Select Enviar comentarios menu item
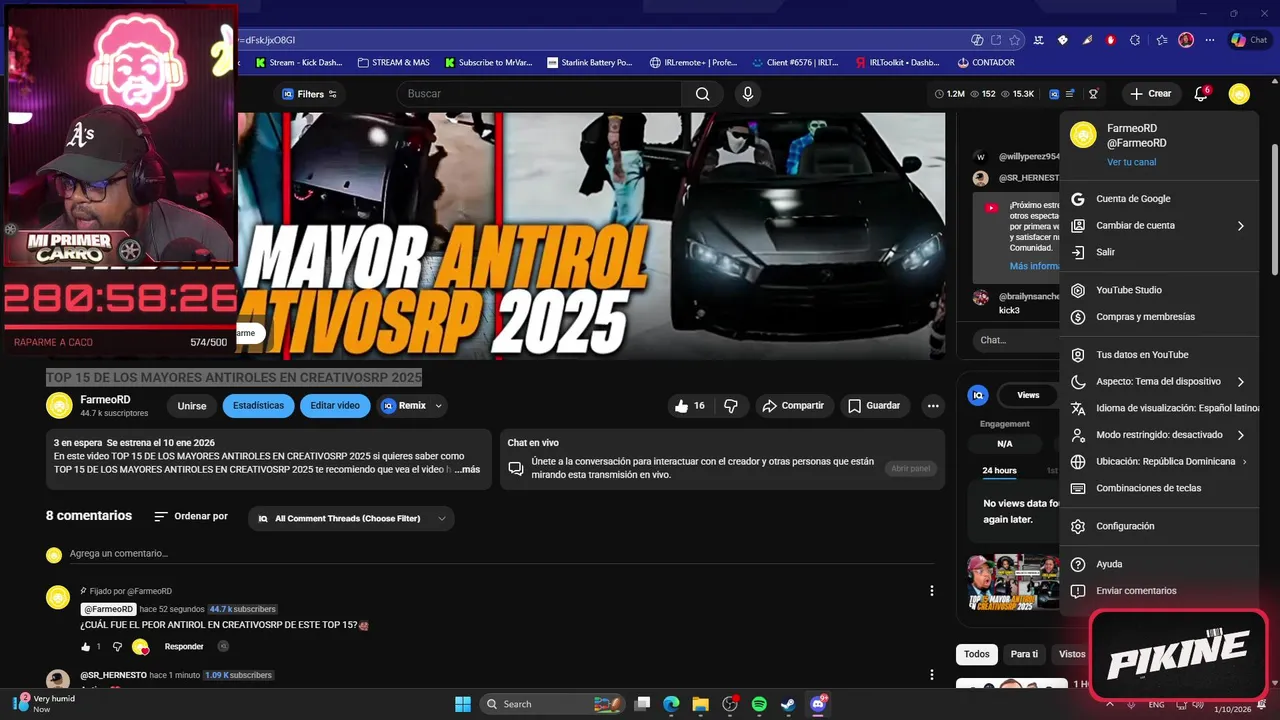 click(1159, 591)
